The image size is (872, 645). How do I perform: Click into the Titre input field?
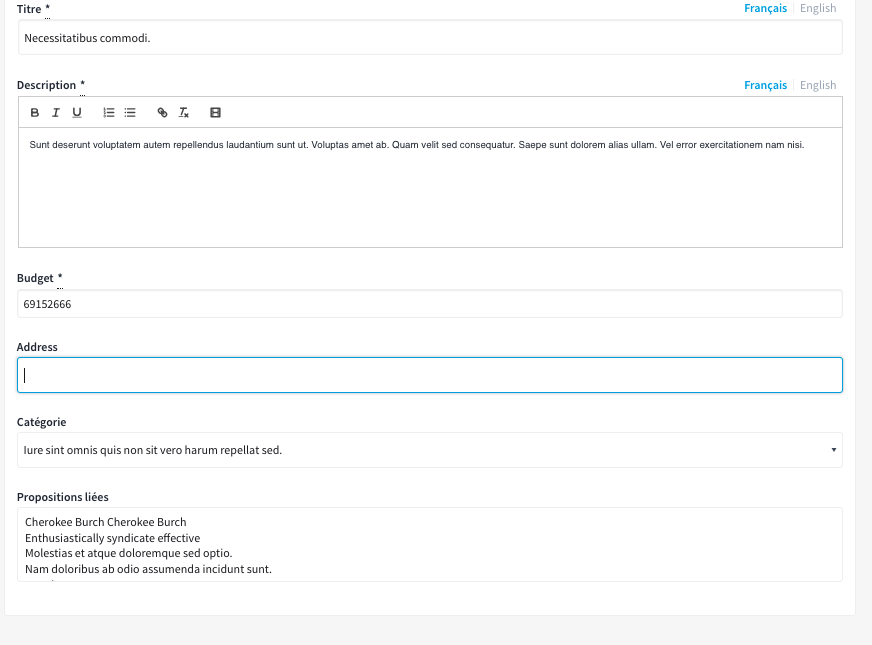[430, 38]
